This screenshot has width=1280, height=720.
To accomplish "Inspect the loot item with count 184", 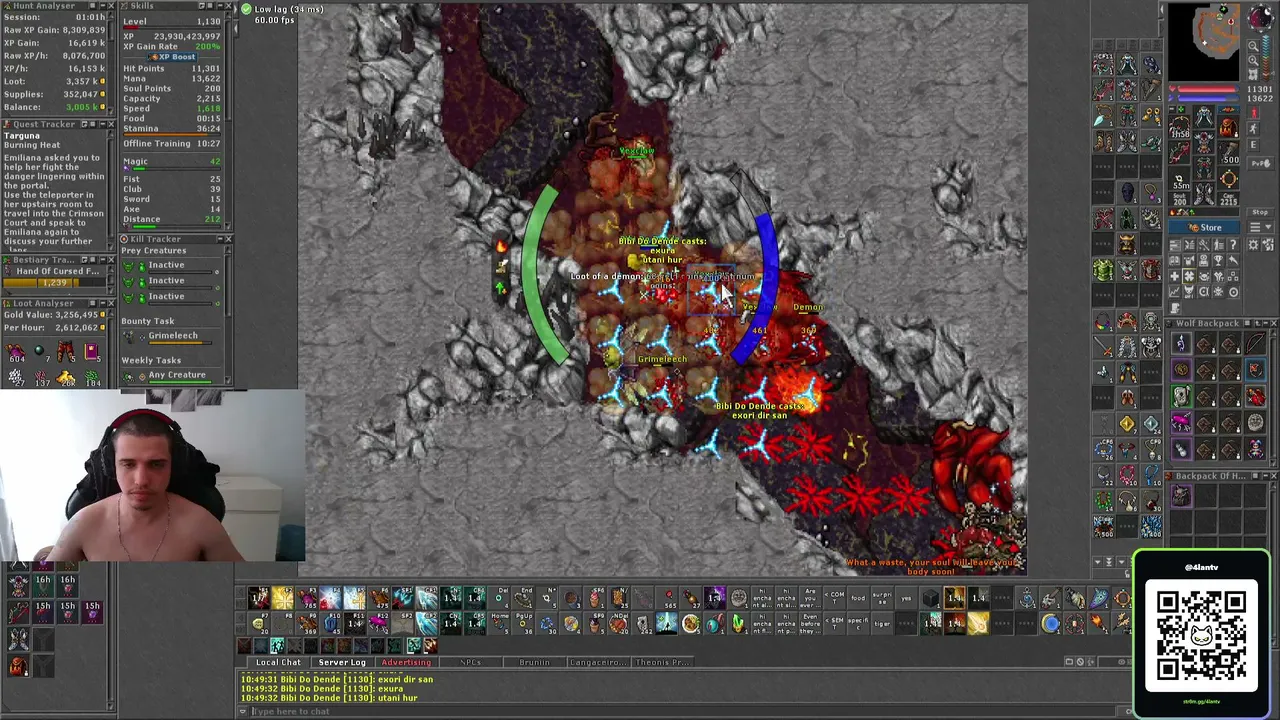I will 91,377.
